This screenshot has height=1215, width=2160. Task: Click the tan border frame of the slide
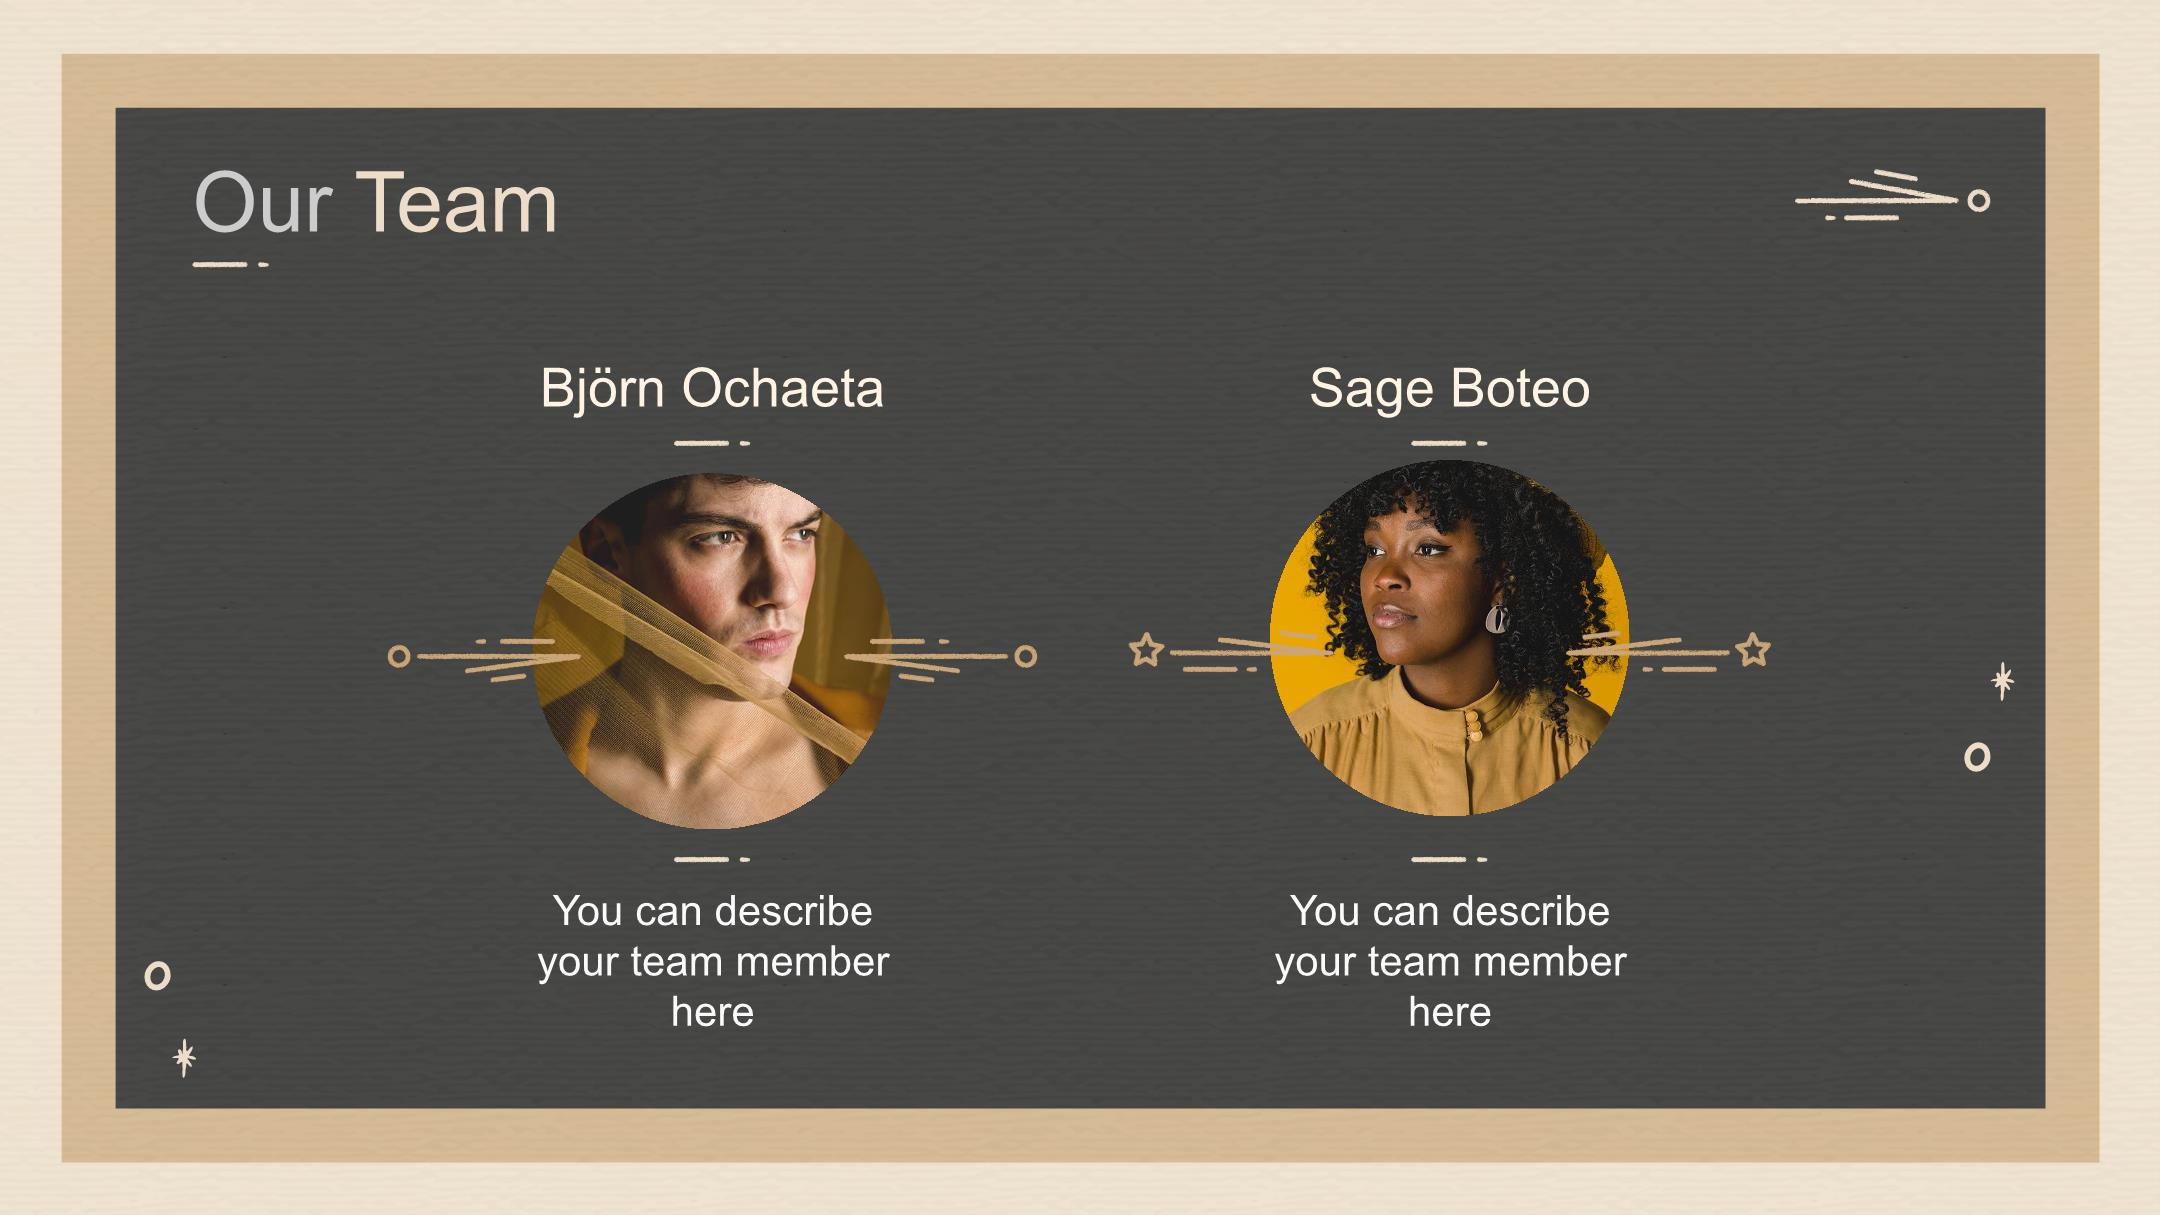click(1080, 81)
